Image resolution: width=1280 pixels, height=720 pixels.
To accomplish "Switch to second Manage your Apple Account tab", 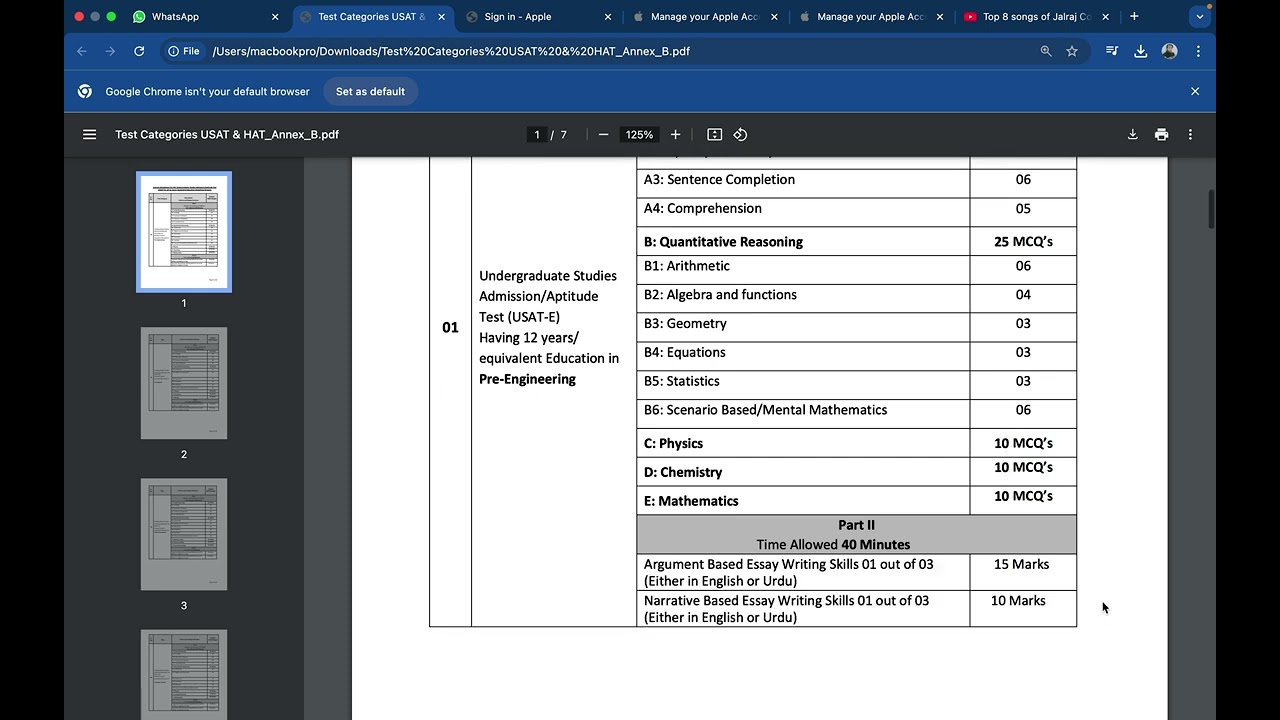I will click(871, 17).
